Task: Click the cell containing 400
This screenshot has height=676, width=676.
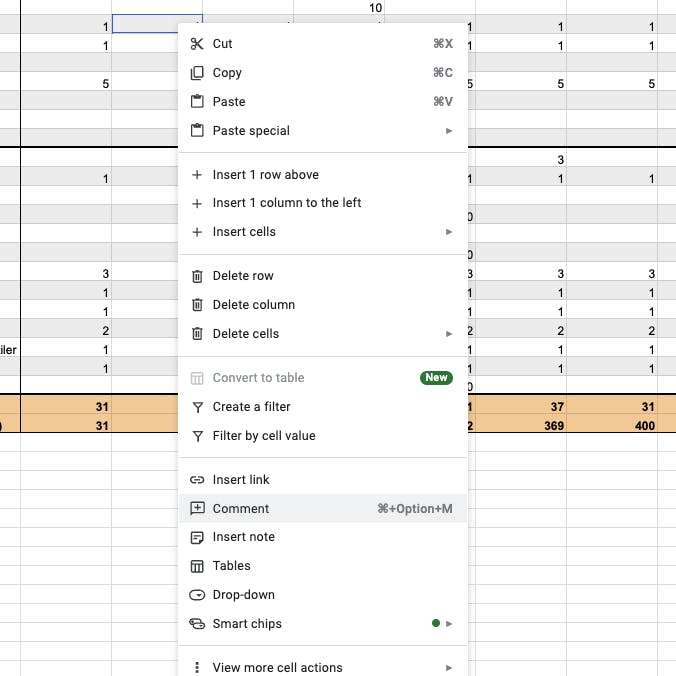Action: [620, 425]
